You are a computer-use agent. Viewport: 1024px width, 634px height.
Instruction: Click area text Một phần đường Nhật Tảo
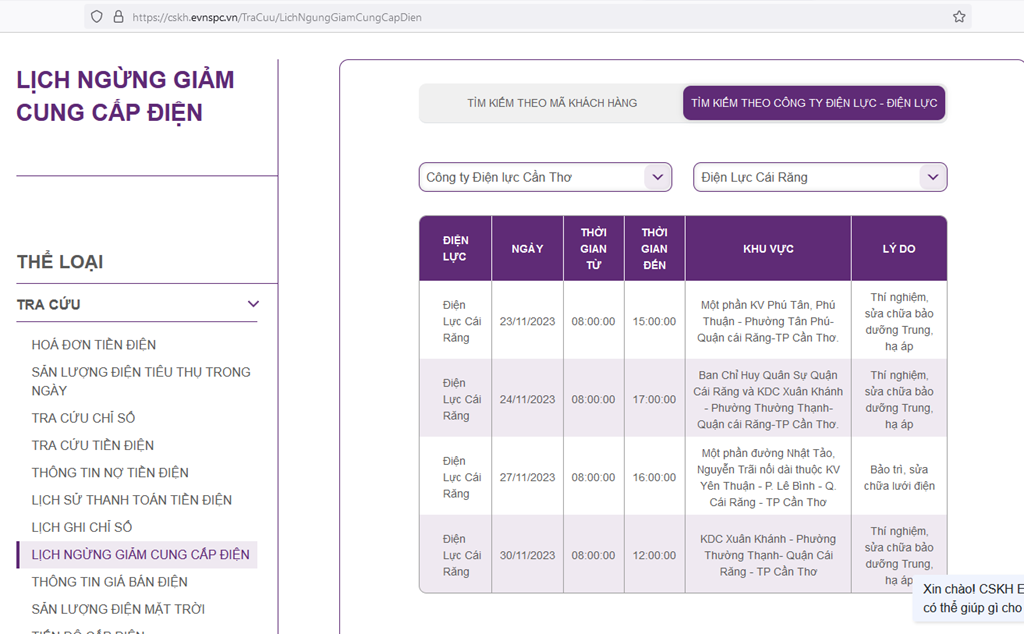pos(768,477)
